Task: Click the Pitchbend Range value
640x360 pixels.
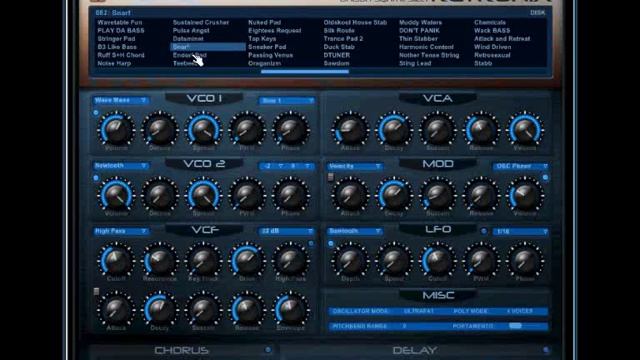Action: pyautogui.click(x=404, y=326)
